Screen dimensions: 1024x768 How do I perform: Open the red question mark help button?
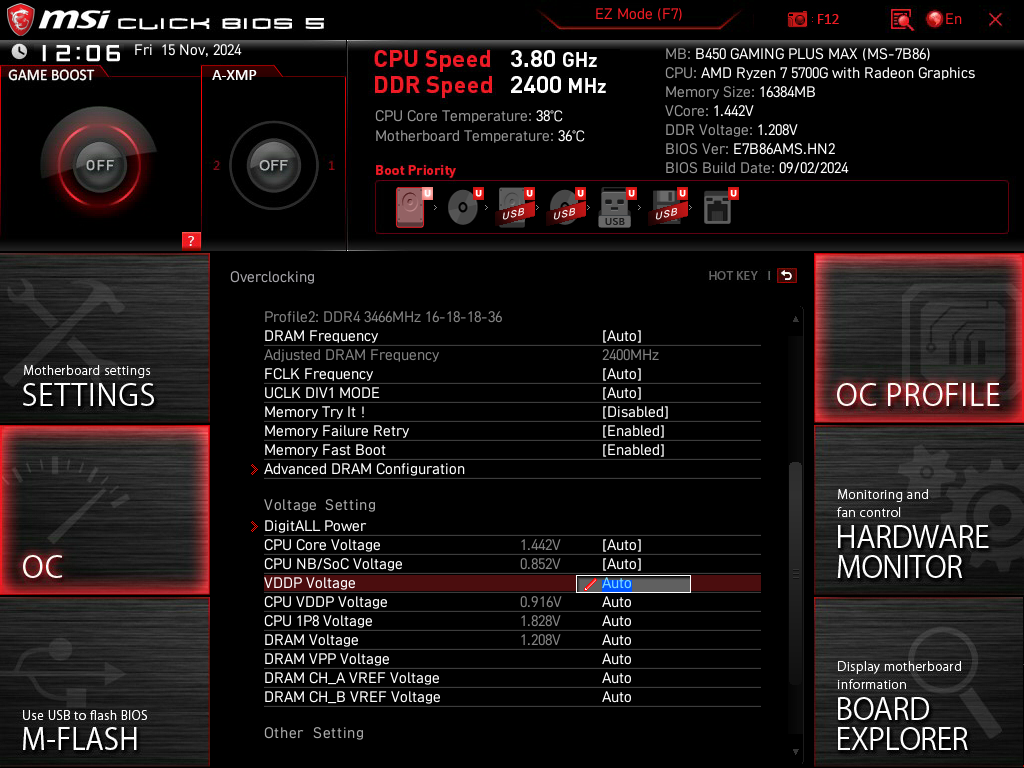191,240
